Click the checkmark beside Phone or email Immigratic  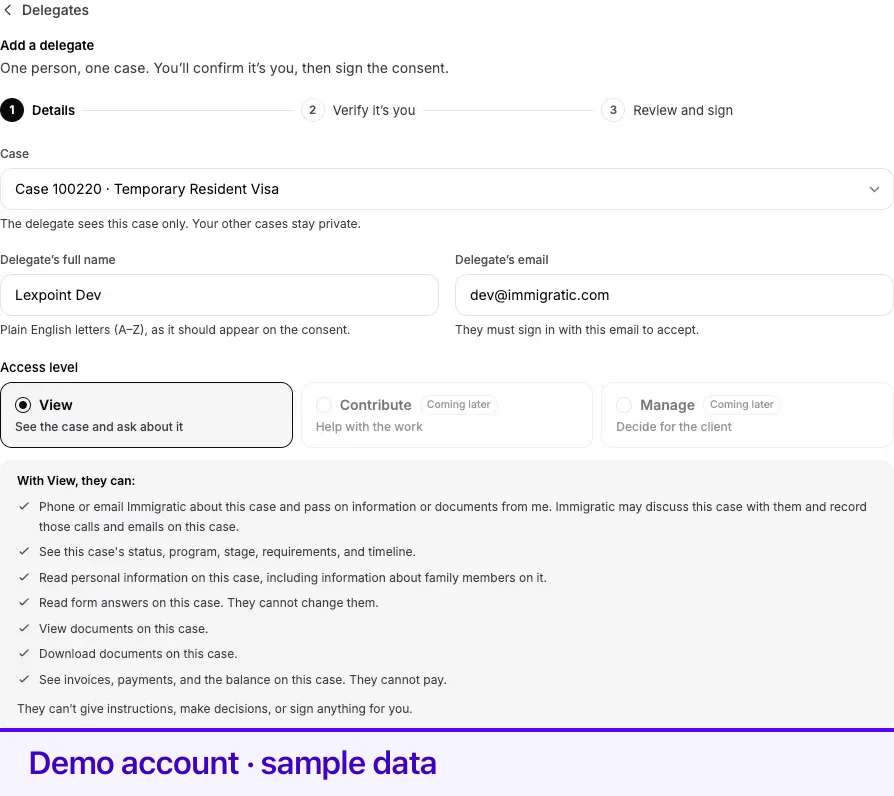click(24, 506)
